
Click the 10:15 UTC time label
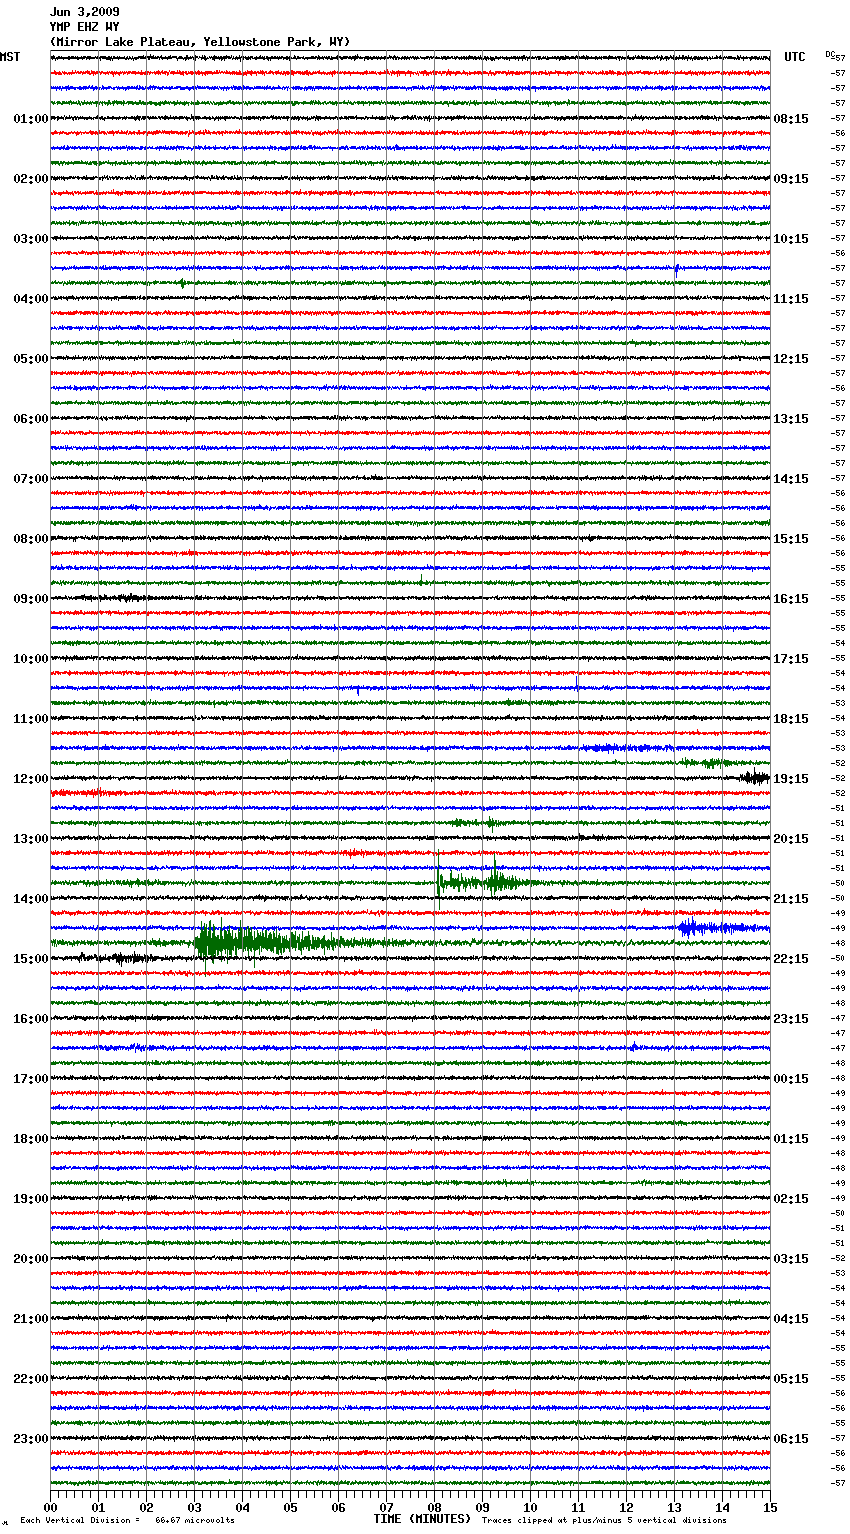click(791, 239)
